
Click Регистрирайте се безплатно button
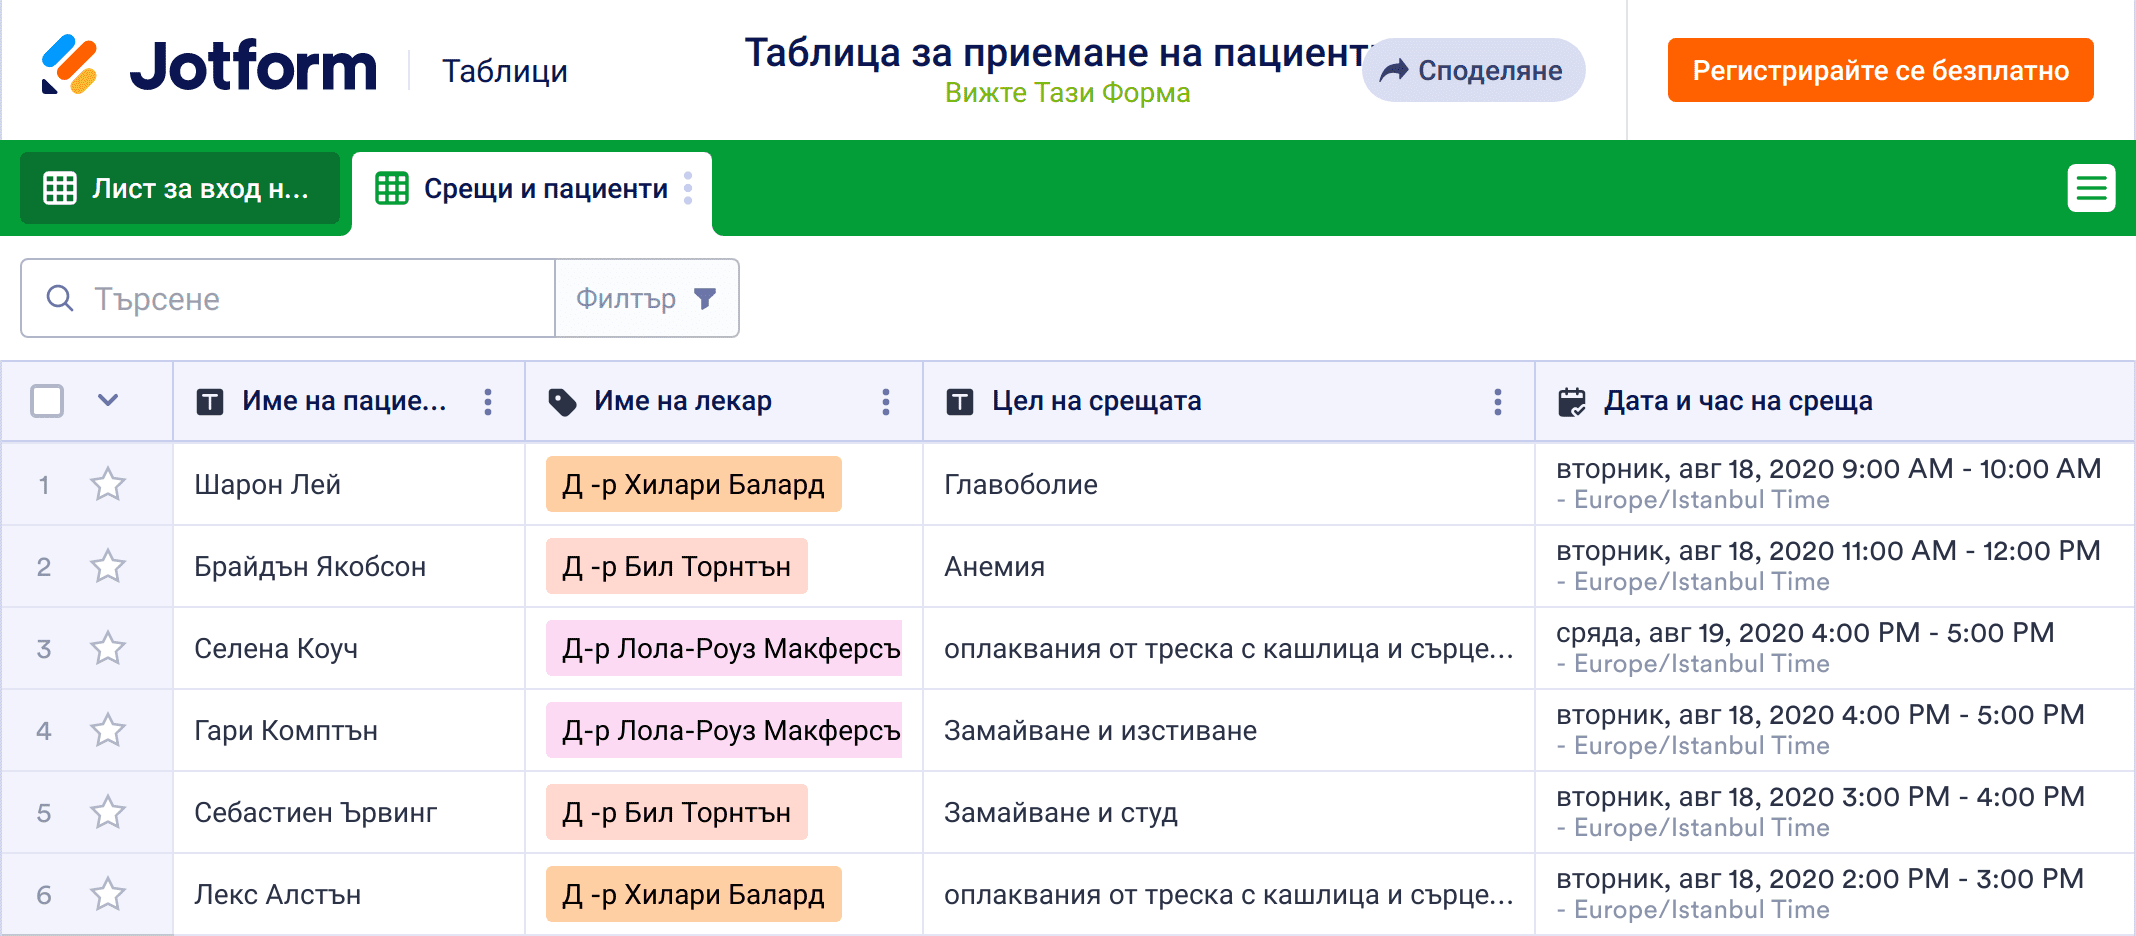(x=1880, y=70)
